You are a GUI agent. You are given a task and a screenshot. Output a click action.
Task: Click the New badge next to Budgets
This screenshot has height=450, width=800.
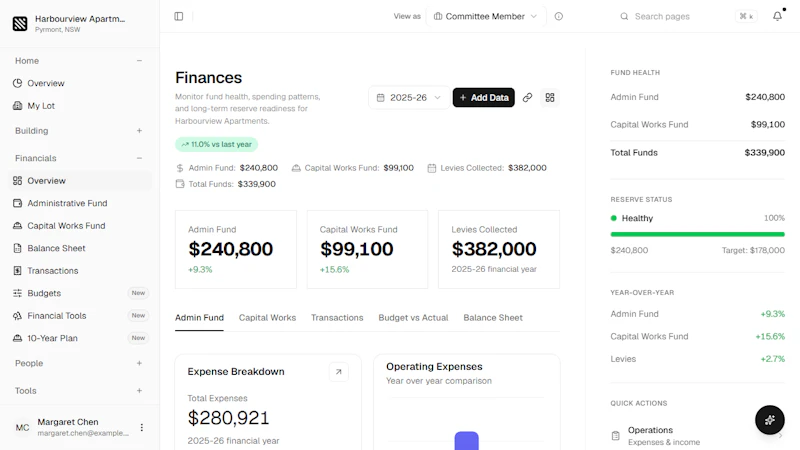pyautogui.click(x=138, y=293)
